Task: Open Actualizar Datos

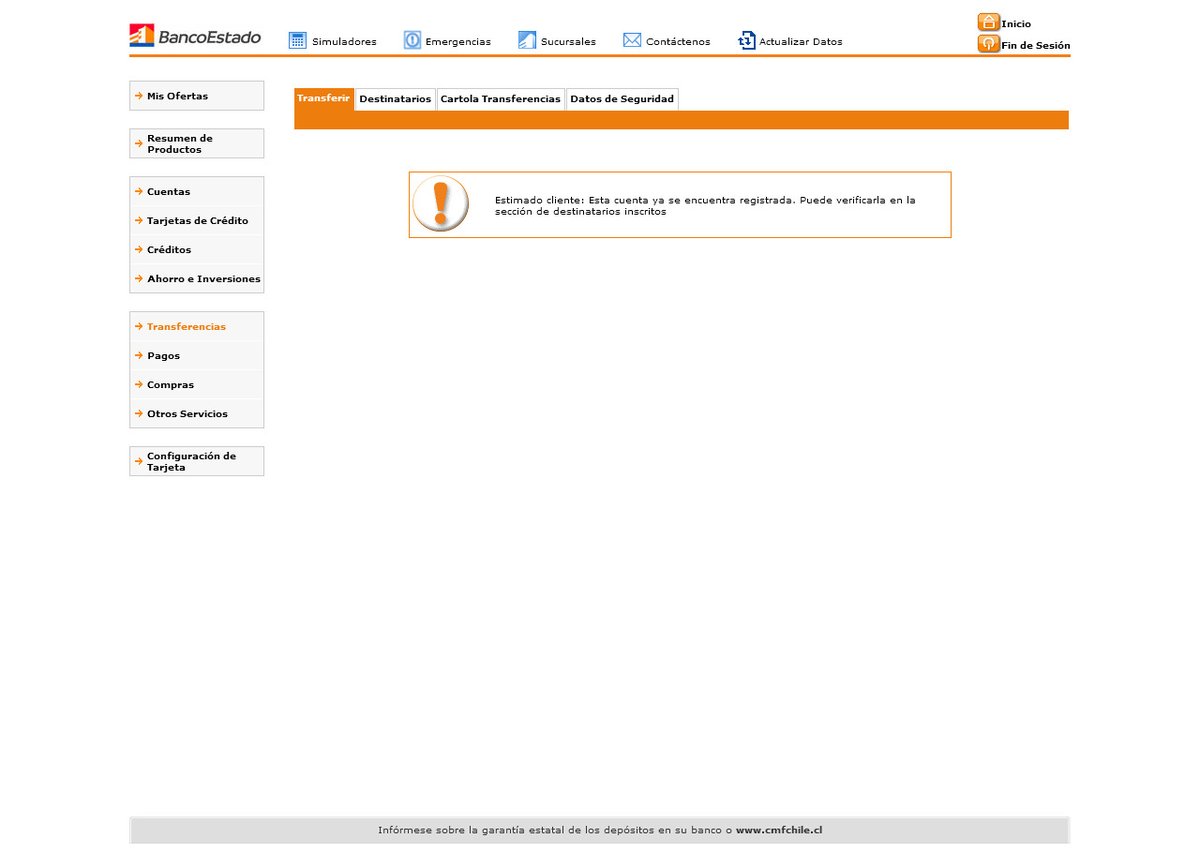Action: point(801,42)
